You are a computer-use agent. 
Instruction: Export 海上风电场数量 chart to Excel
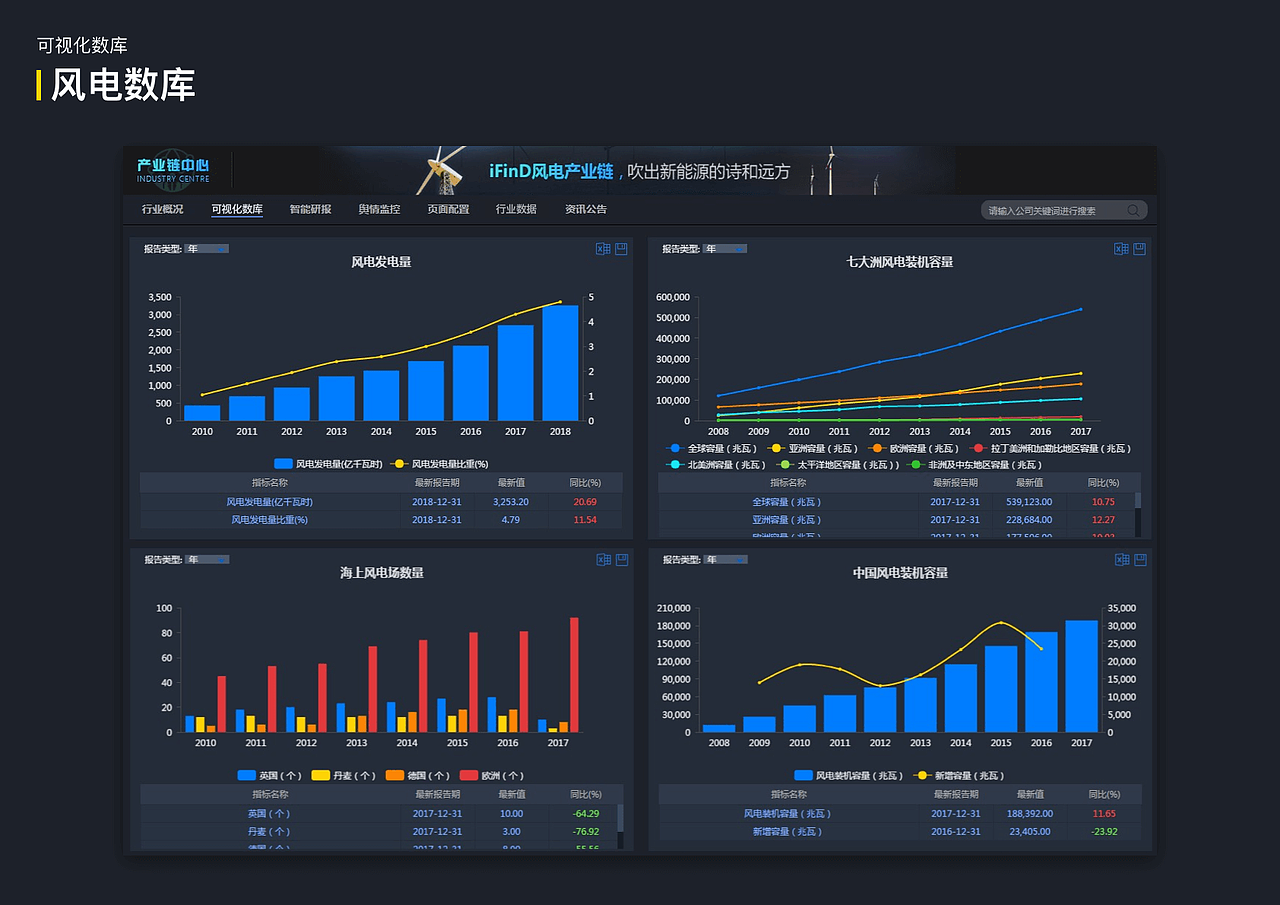[x=603, y=560]
